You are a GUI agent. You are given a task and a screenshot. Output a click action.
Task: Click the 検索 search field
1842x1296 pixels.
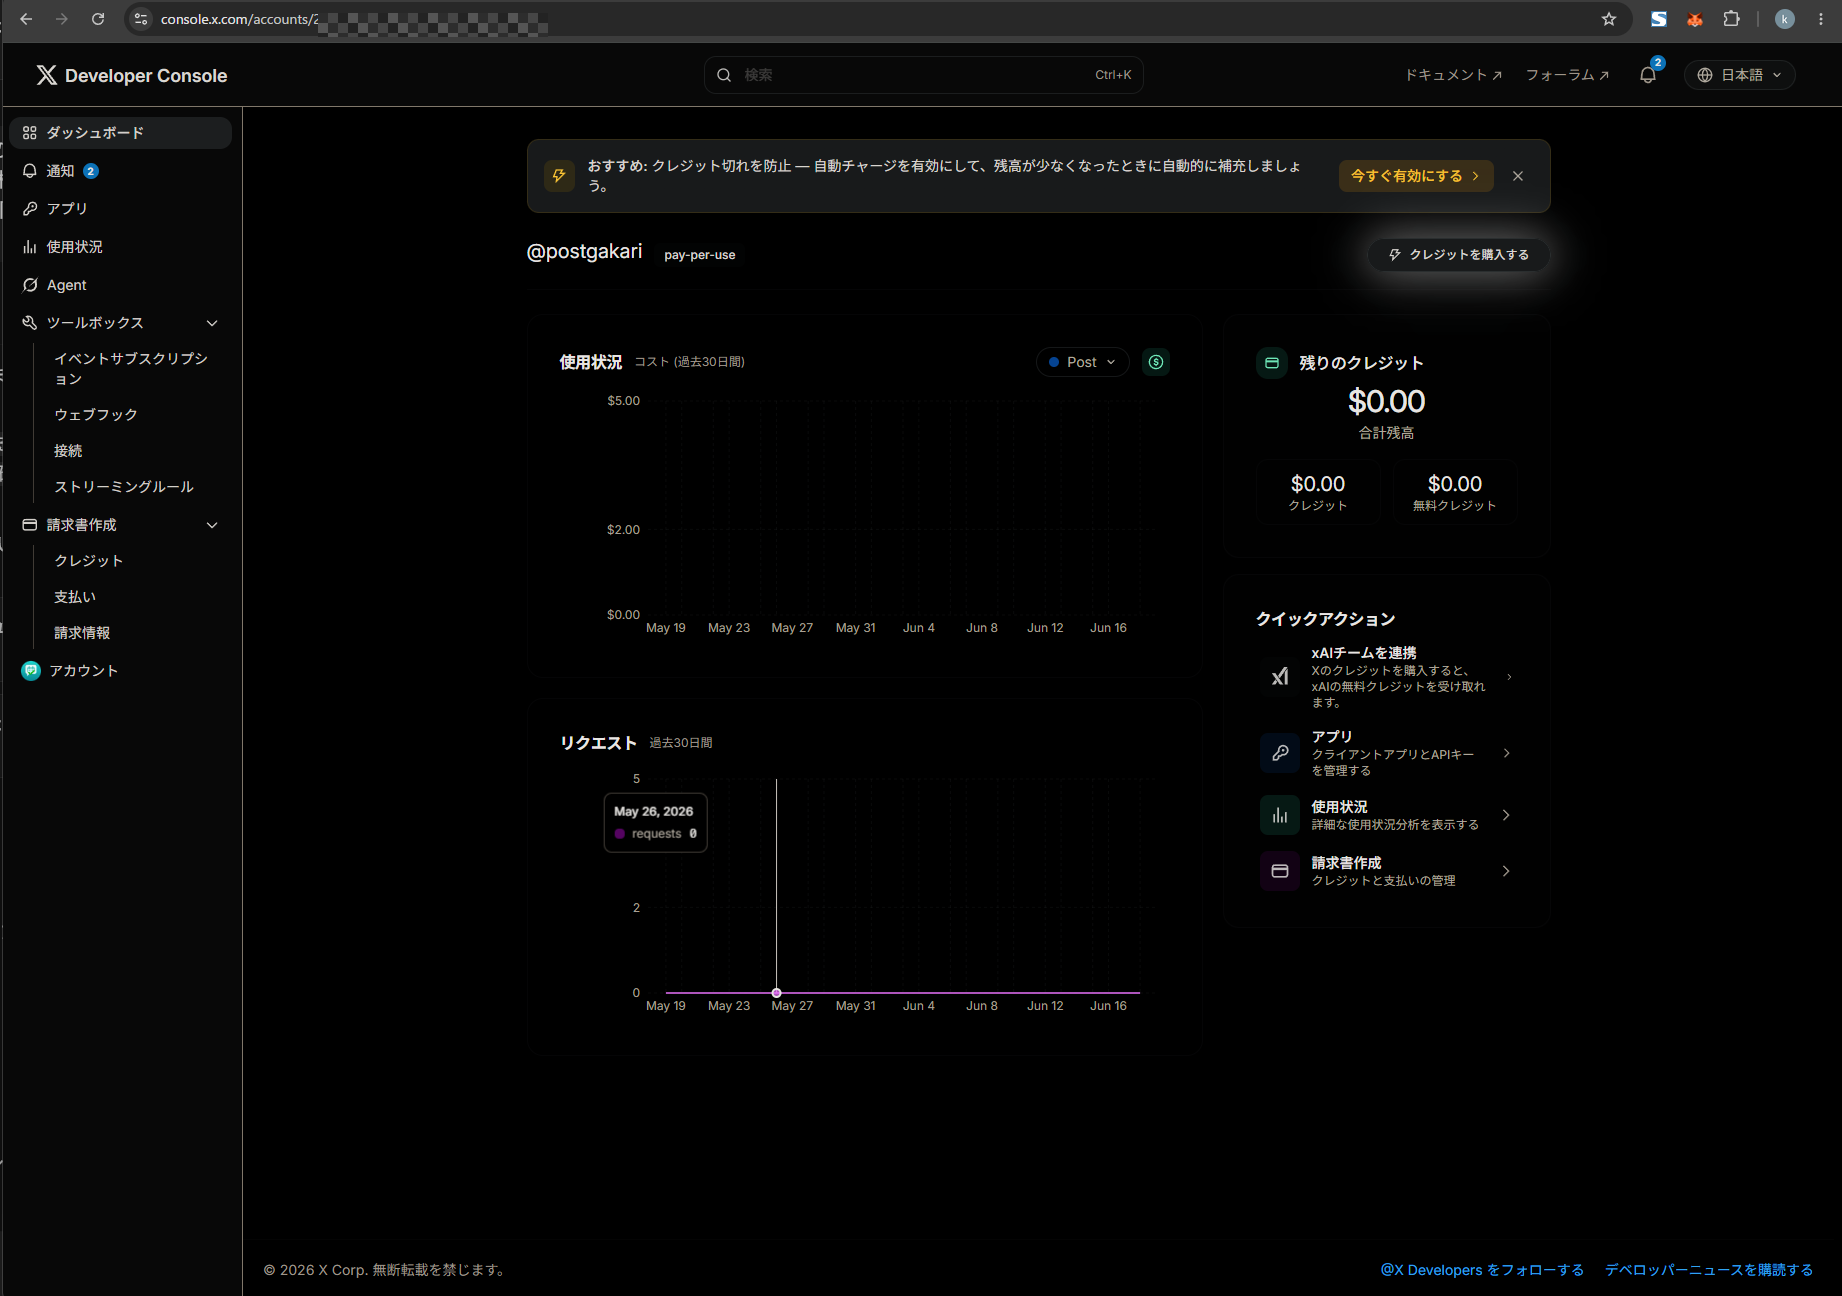(924, 75)
